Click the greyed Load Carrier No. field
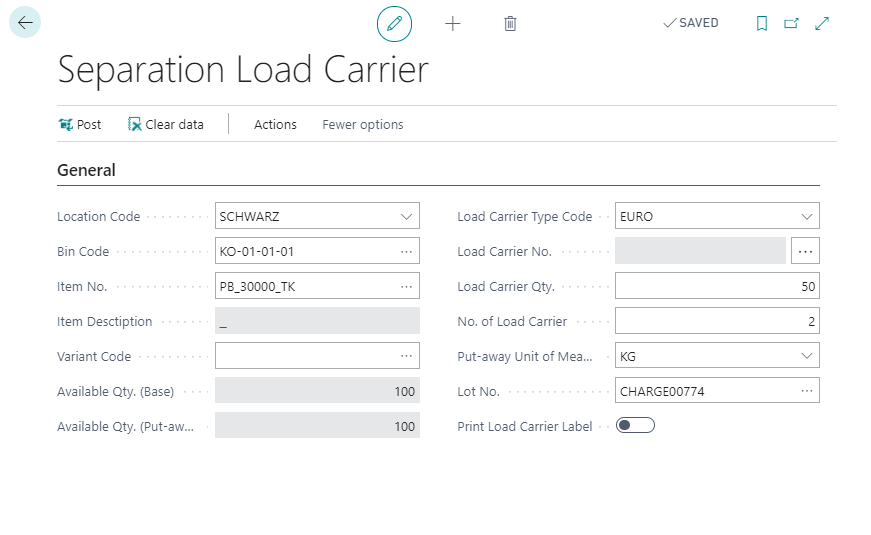Image resolution: width=871 pixels, height=535 pixels. [x=700, y=251]
